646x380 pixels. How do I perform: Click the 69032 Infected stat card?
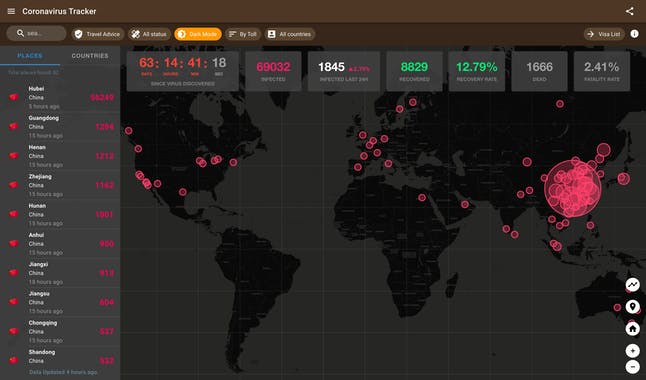tap(273, 71)
